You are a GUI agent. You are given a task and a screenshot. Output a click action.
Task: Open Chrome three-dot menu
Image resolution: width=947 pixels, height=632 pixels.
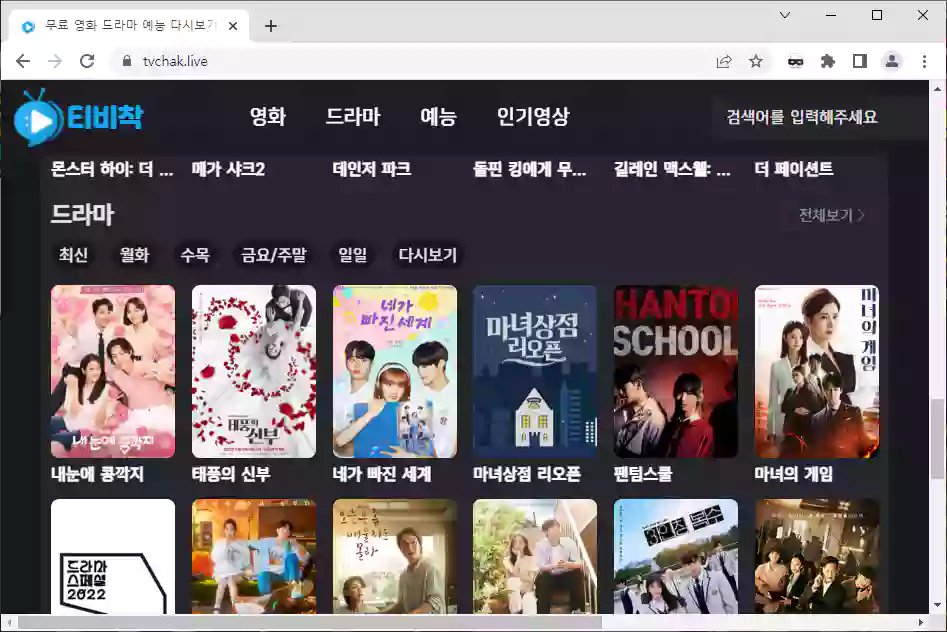point(924,61)
